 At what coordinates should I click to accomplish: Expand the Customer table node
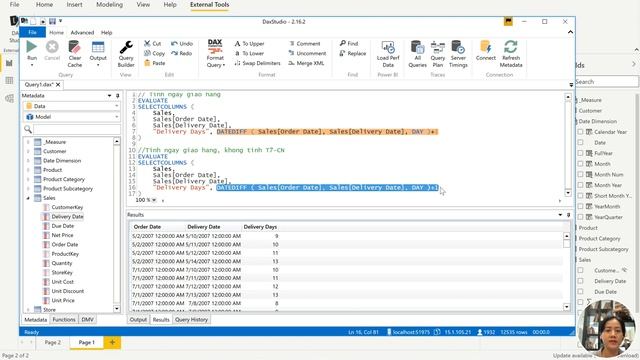(28, 151)
